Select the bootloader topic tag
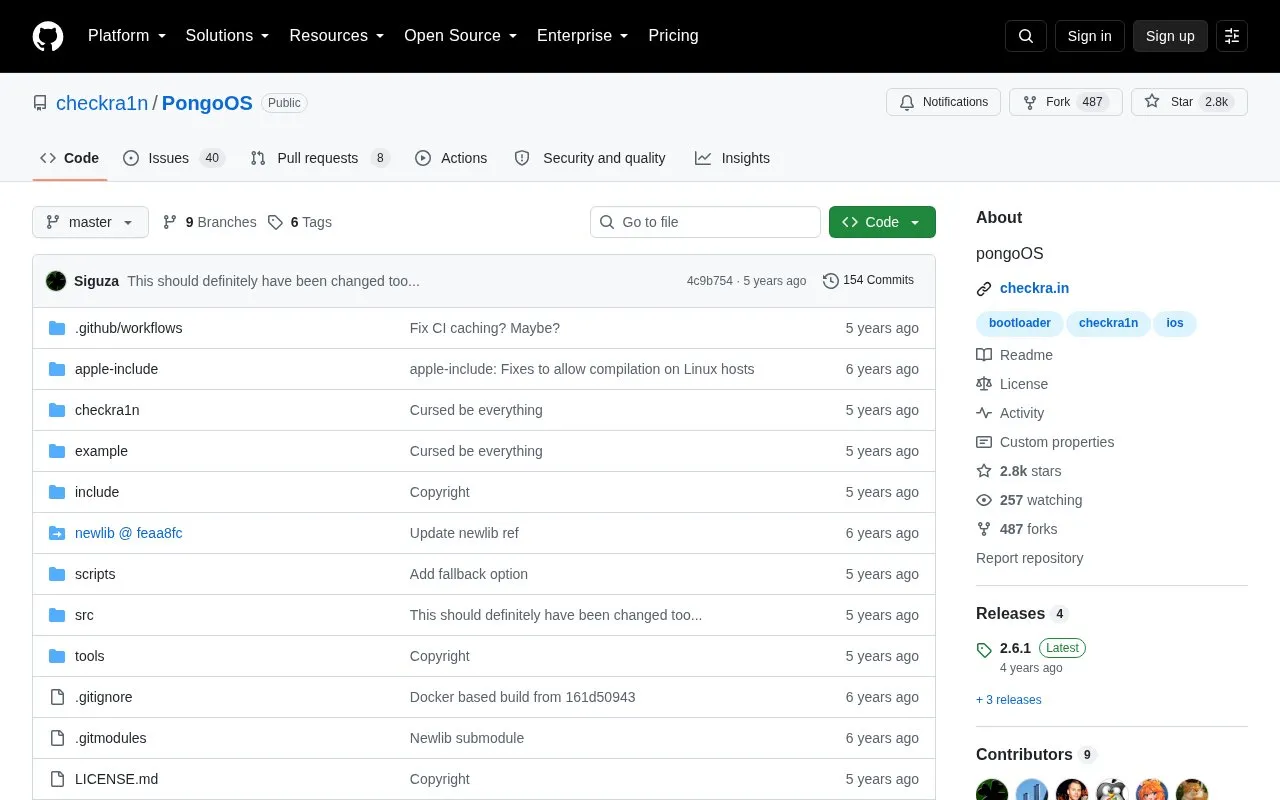This screenshot has width=1280, height=800. click(1020, 323)
